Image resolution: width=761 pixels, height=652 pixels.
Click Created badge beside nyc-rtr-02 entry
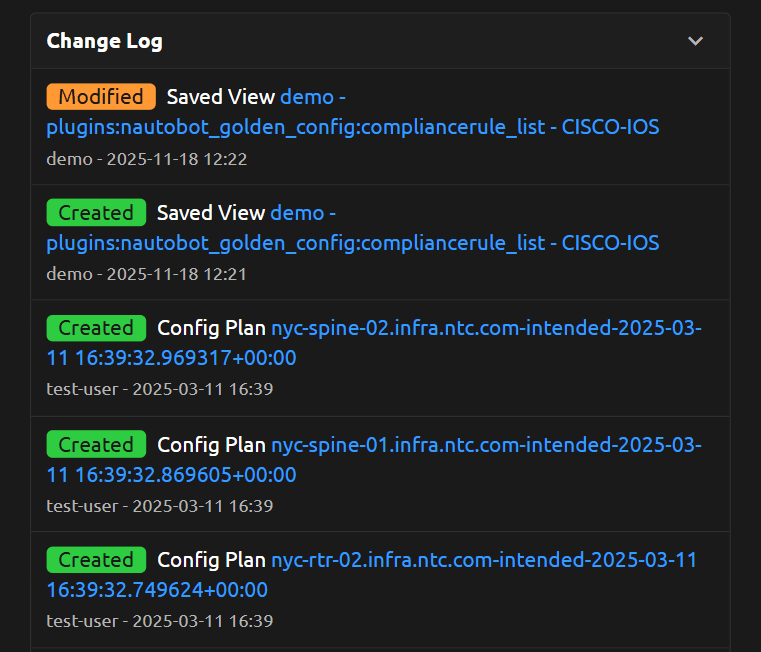(96, 560)
